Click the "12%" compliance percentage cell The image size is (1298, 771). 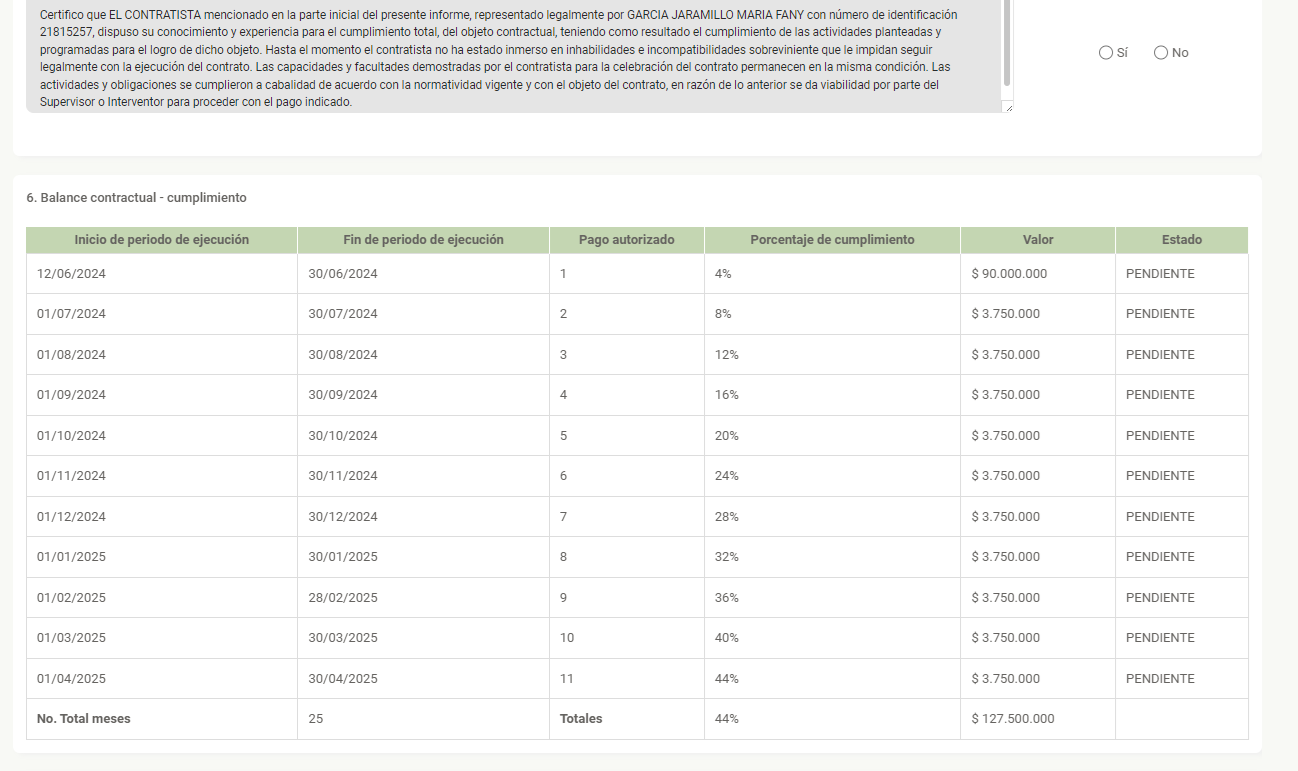(832, 355)
